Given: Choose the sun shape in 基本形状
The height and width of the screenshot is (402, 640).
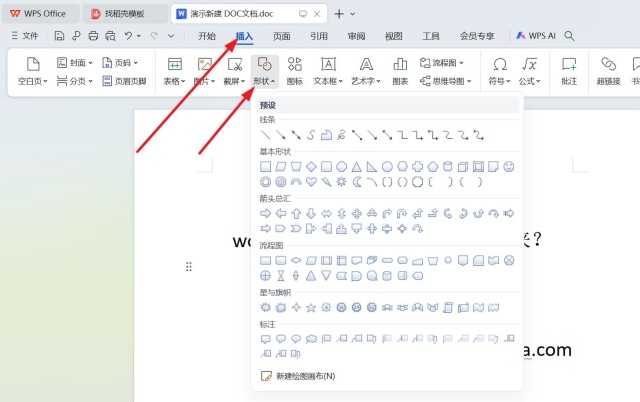Looking at the screenshot, I should coord(341,182).
